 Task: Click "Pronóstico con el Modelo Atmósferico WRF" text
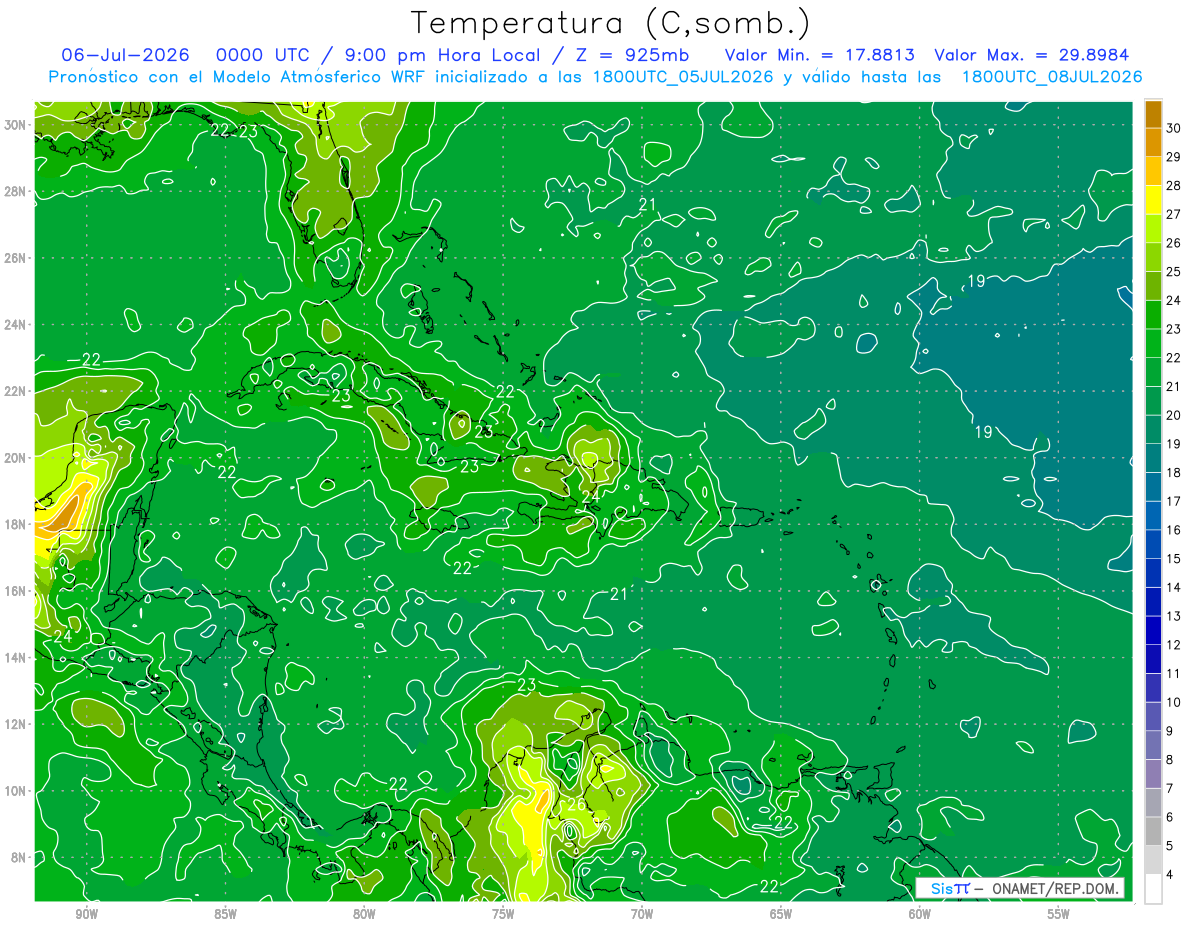239,77
